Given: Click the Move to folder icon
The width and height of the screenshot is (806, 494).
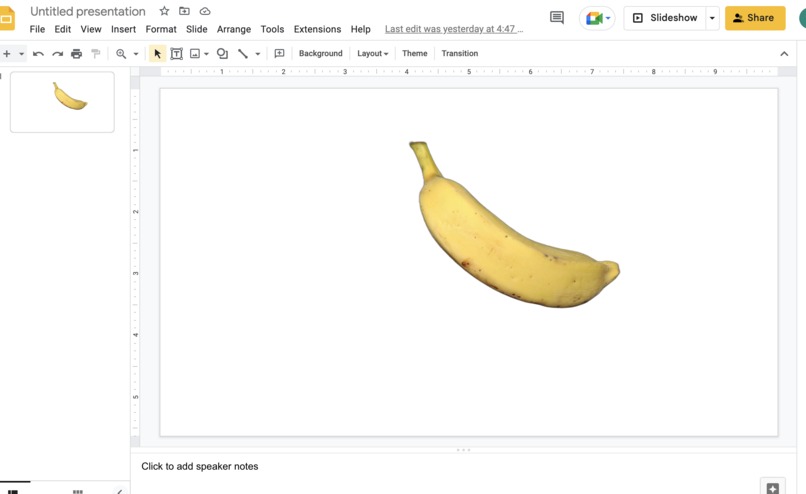Looking at the screenshot, I should coord(184,11).
